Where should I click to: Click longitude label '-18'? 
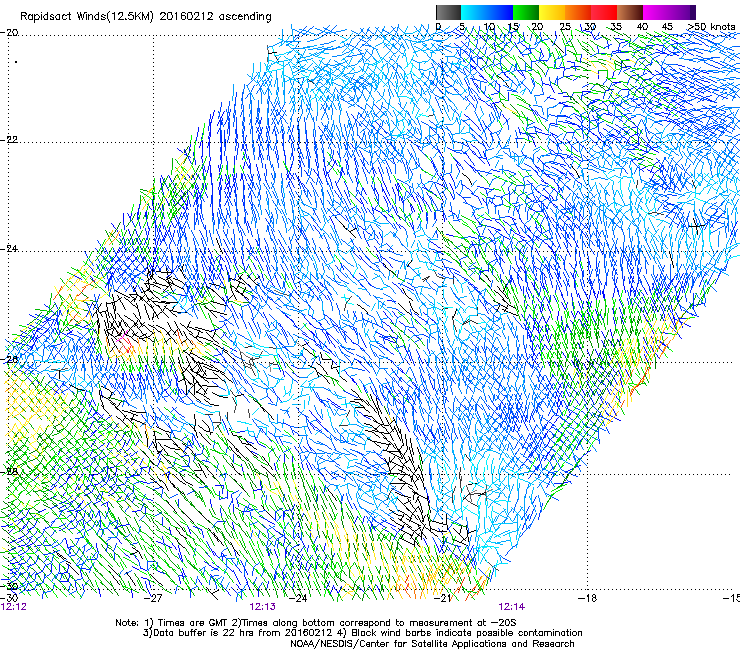[587, 598]
